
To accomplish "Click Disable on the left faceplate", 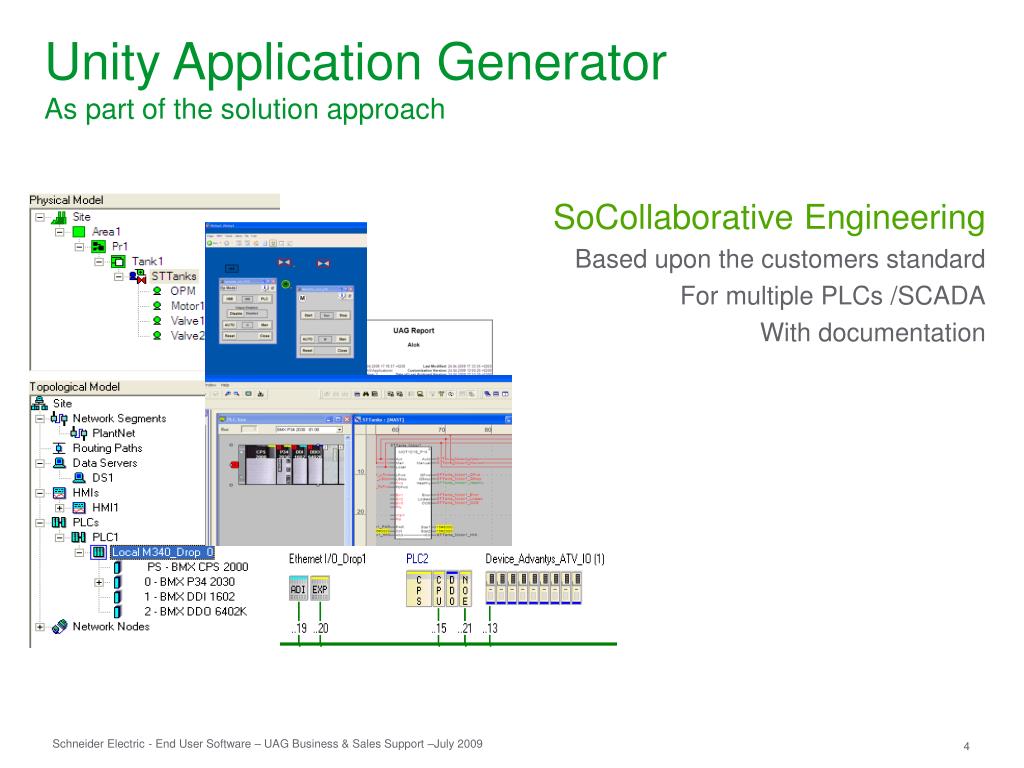I will [235, 313].
